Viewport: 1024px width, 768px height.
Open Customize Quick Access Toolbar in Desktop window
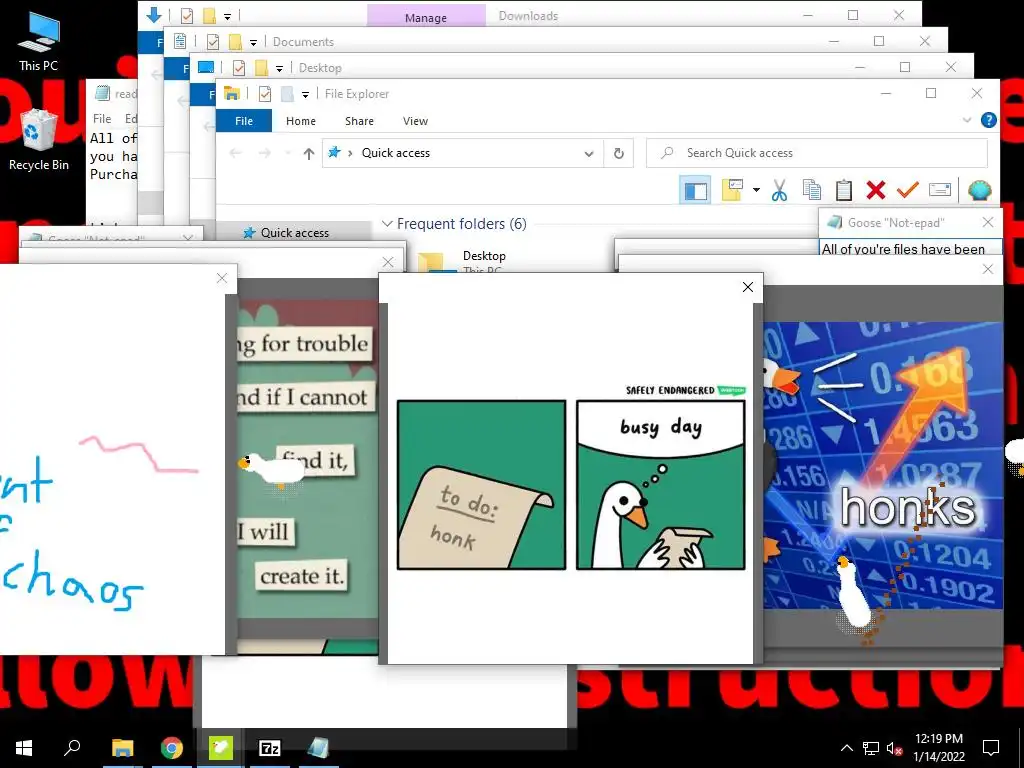click(280, 69)
